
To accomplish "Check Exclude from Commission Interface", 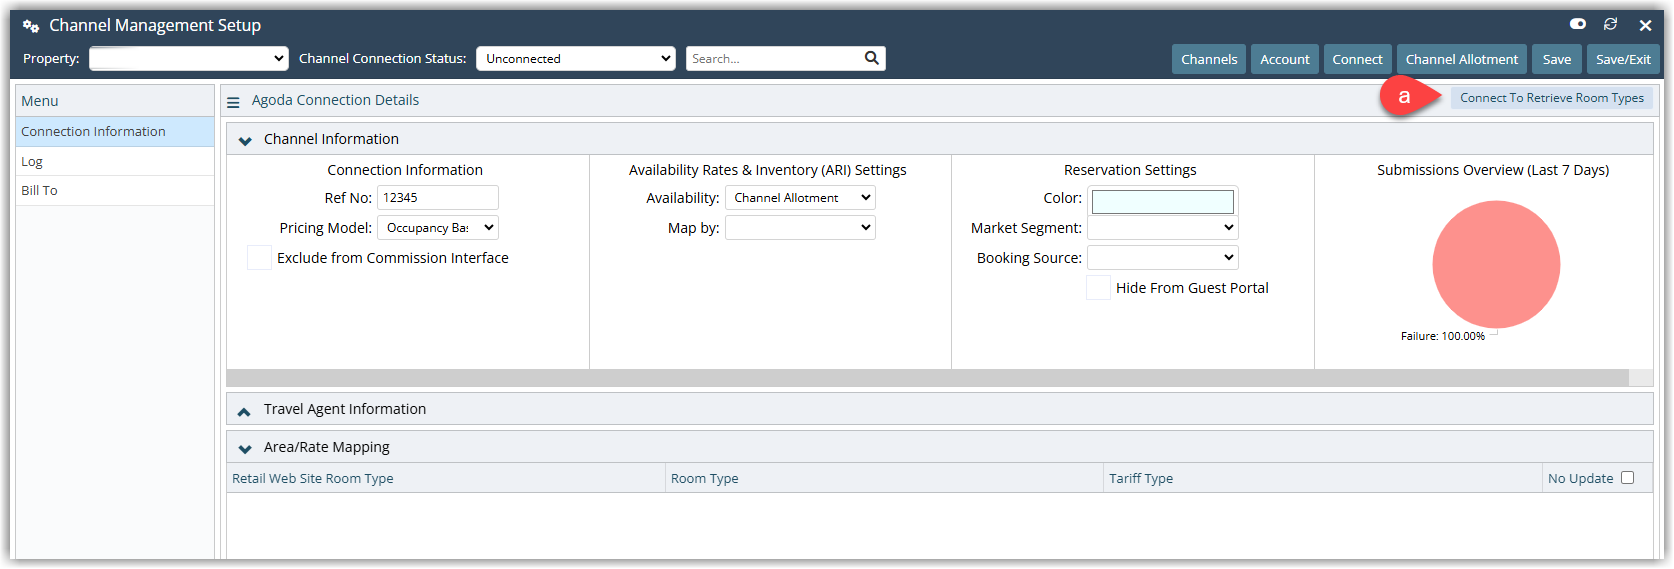I will click(x=259, y=258).
